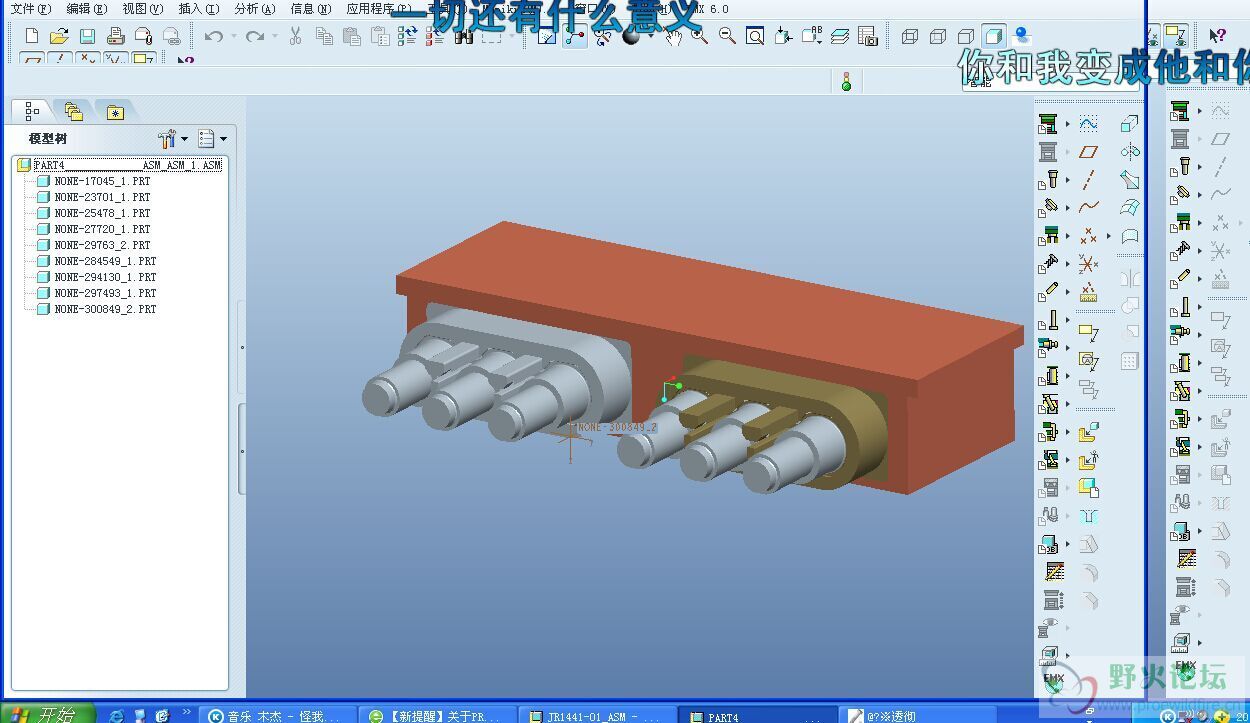
Task: Select the Datum Curve tool in main window
Action: tap(1089, 207)
